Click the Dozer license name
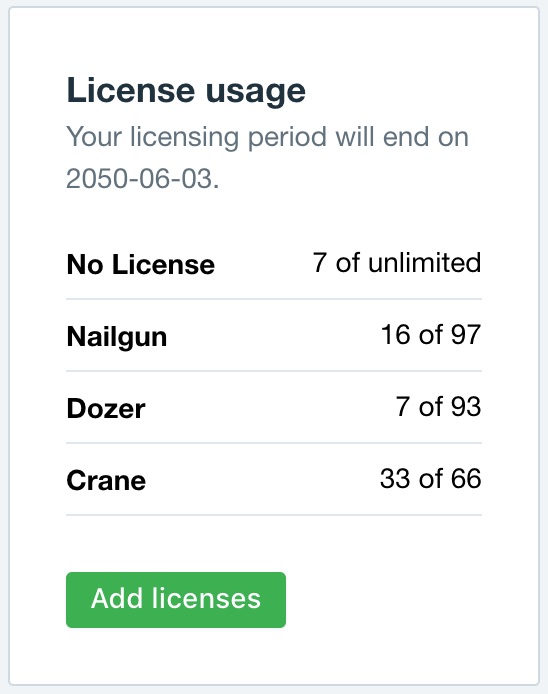The height and width of the screenshot is (694, 548). pyautogui.click(x=106, y=408)
